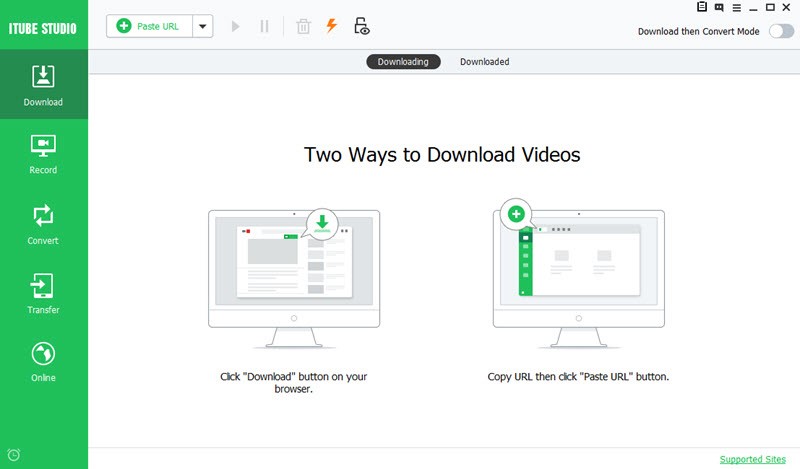Click the feedback chat icon in title bar
This screenshot has height=469, width=800.
point(719,8)
